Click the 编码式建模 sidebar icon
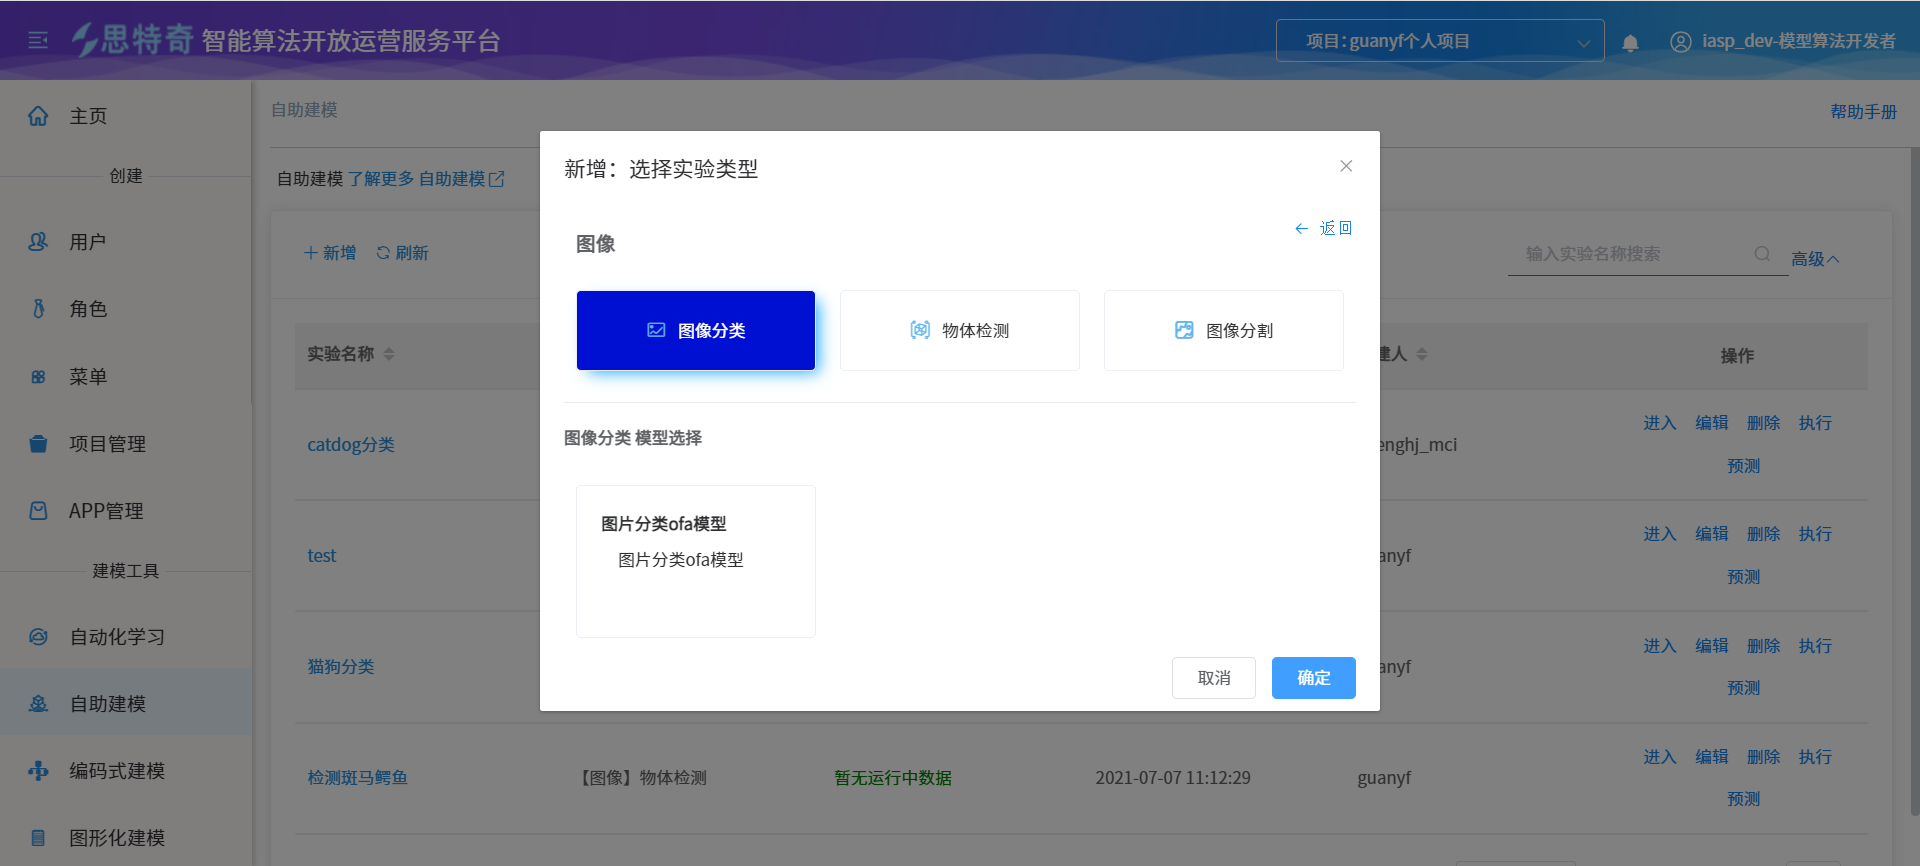Screen dimensions: 1920x866 pos(38,771)
